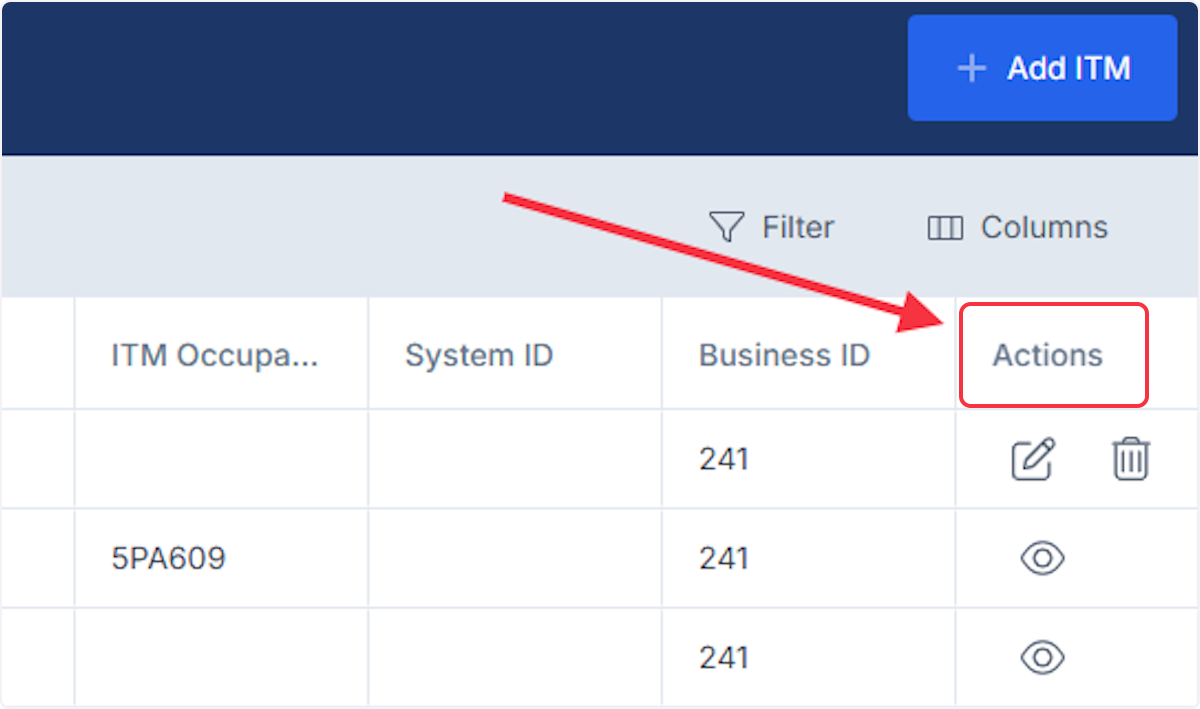Click the eye icon in the last row
Viewport: 1200px width, 709px height.
[x=1042, y=657]
